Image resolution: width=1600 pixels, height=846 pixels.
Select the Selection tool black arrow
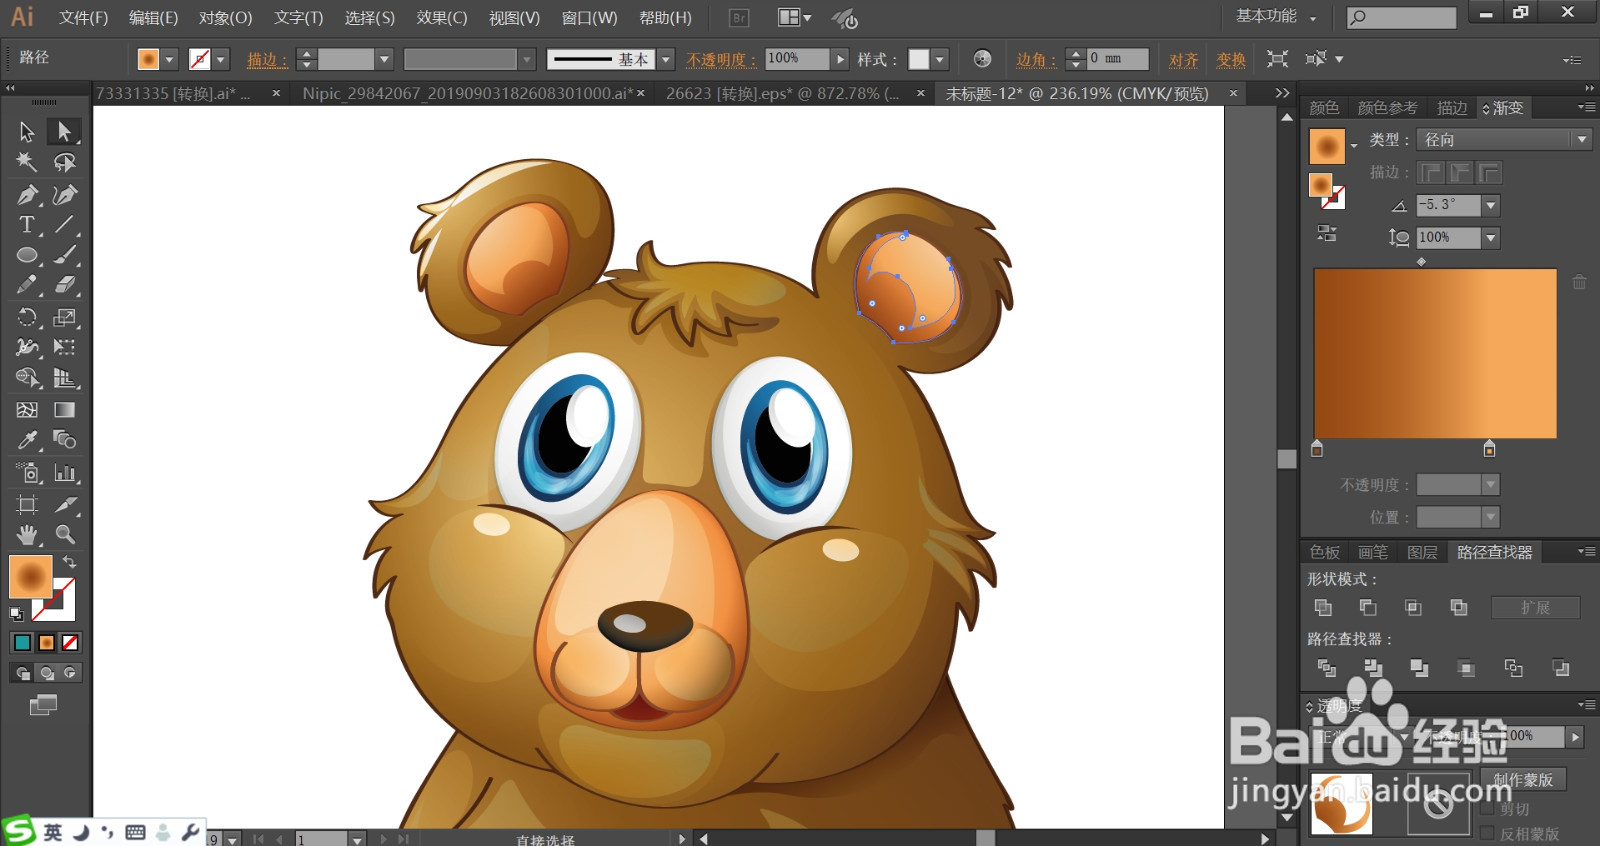pos(27,132)
